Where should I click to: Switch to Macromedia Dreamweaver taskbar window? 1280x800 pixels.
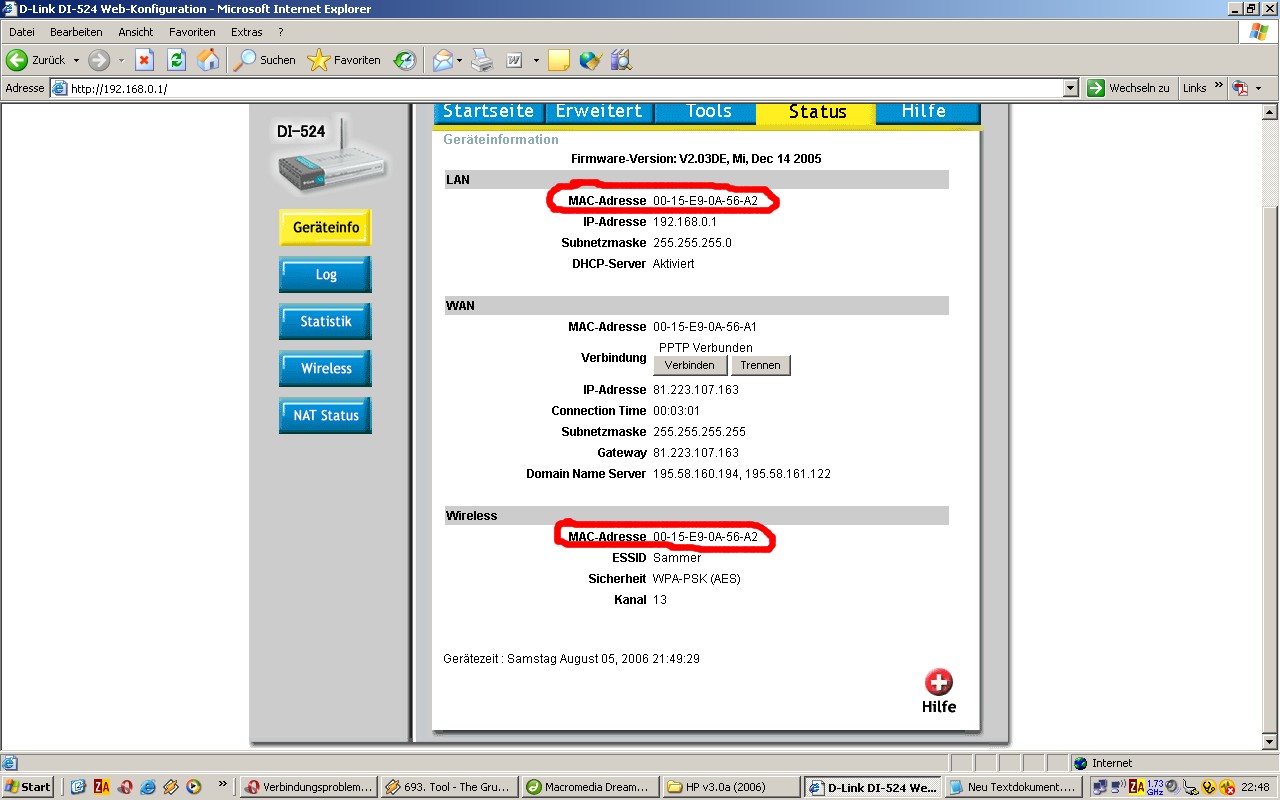pos(592,787)
